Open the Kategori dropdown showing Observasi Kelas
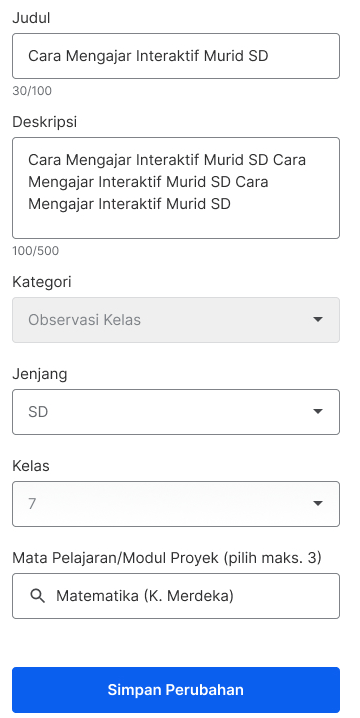Screen dimensions: 360x718 point(176,320)
